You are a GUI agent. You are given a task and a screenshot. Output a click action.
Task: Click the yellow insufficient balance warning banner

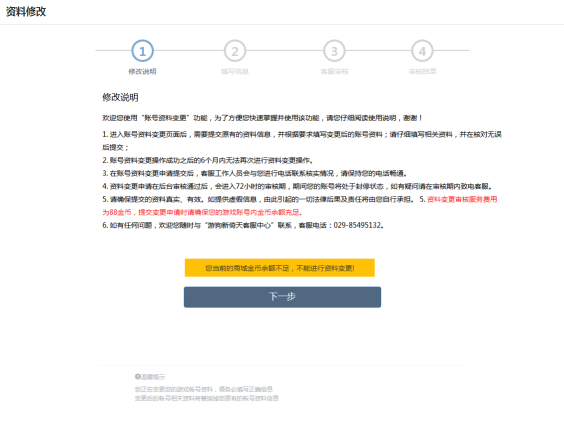[280, 268]
